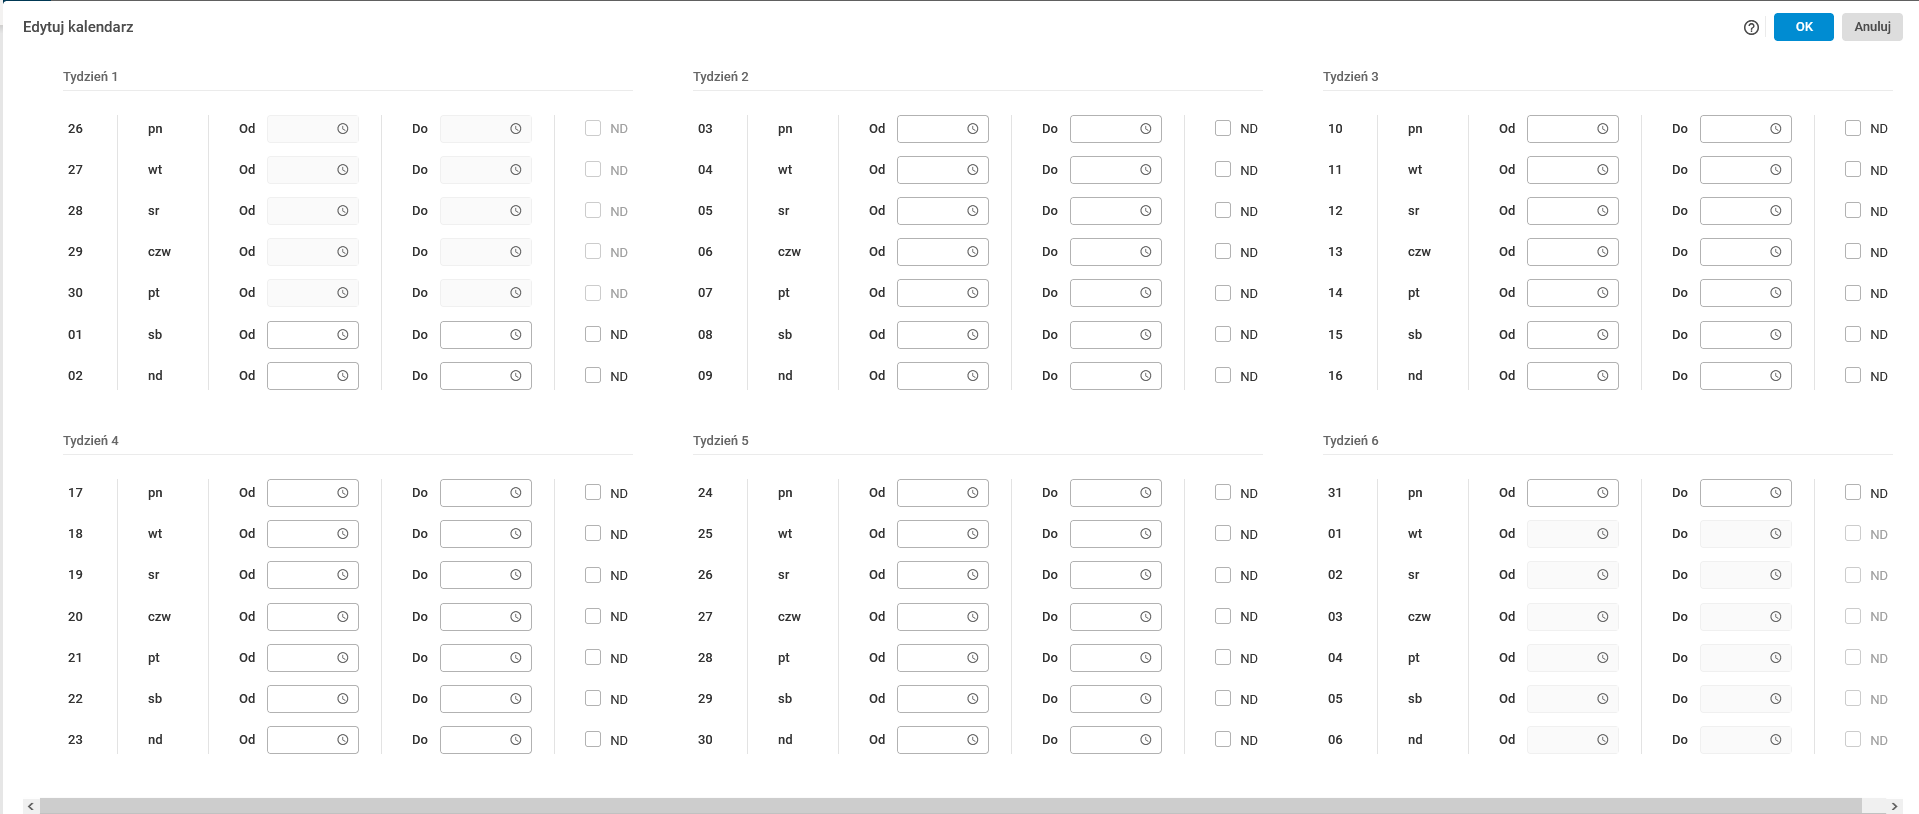Click Od clock icon for Tydzień 2 sr 05

[x=973, y=211]
